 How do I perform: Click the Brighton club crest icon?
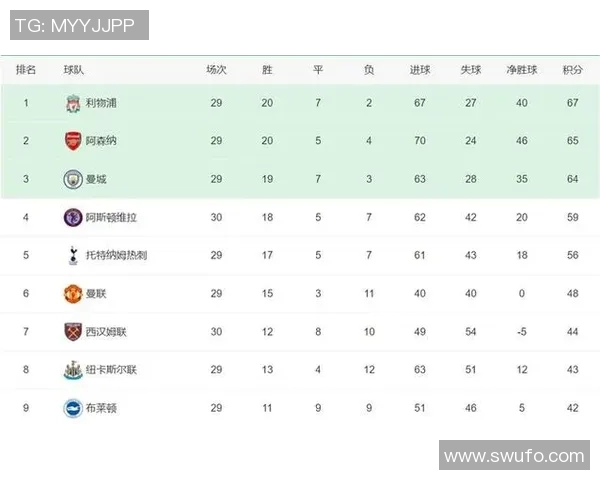(x=73, y=407)
